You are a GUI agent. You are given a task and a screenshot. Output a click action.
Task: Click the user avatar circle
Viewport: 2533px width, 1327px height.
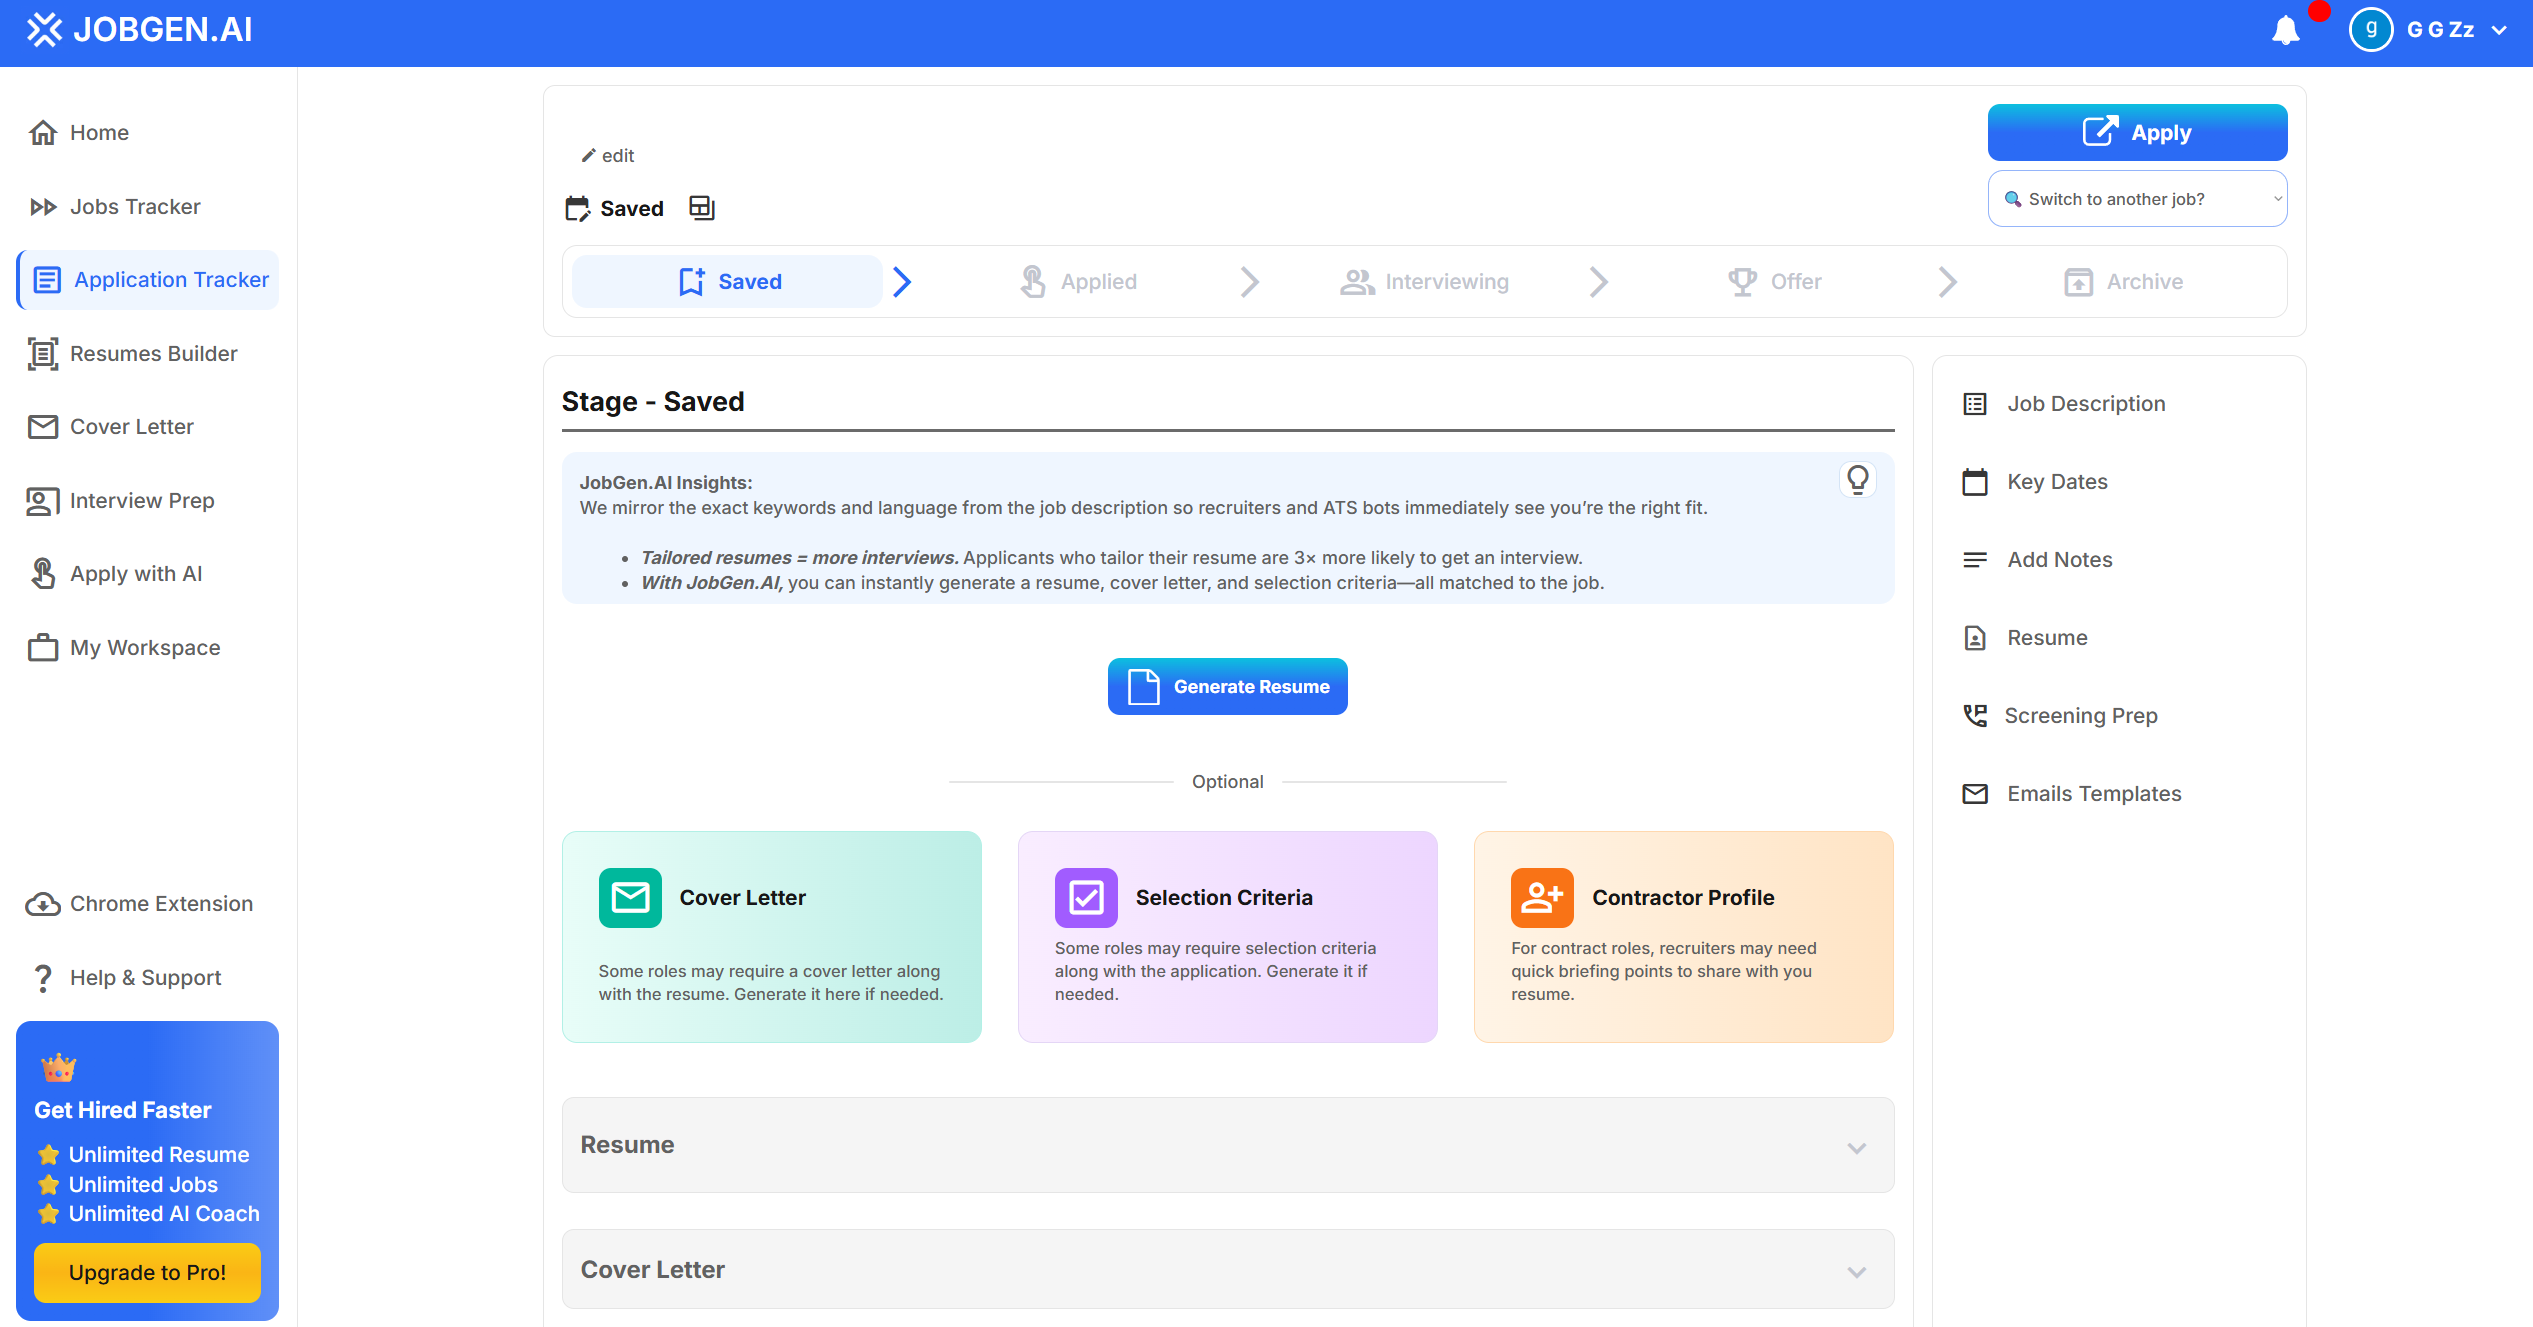pos(2371,30)
